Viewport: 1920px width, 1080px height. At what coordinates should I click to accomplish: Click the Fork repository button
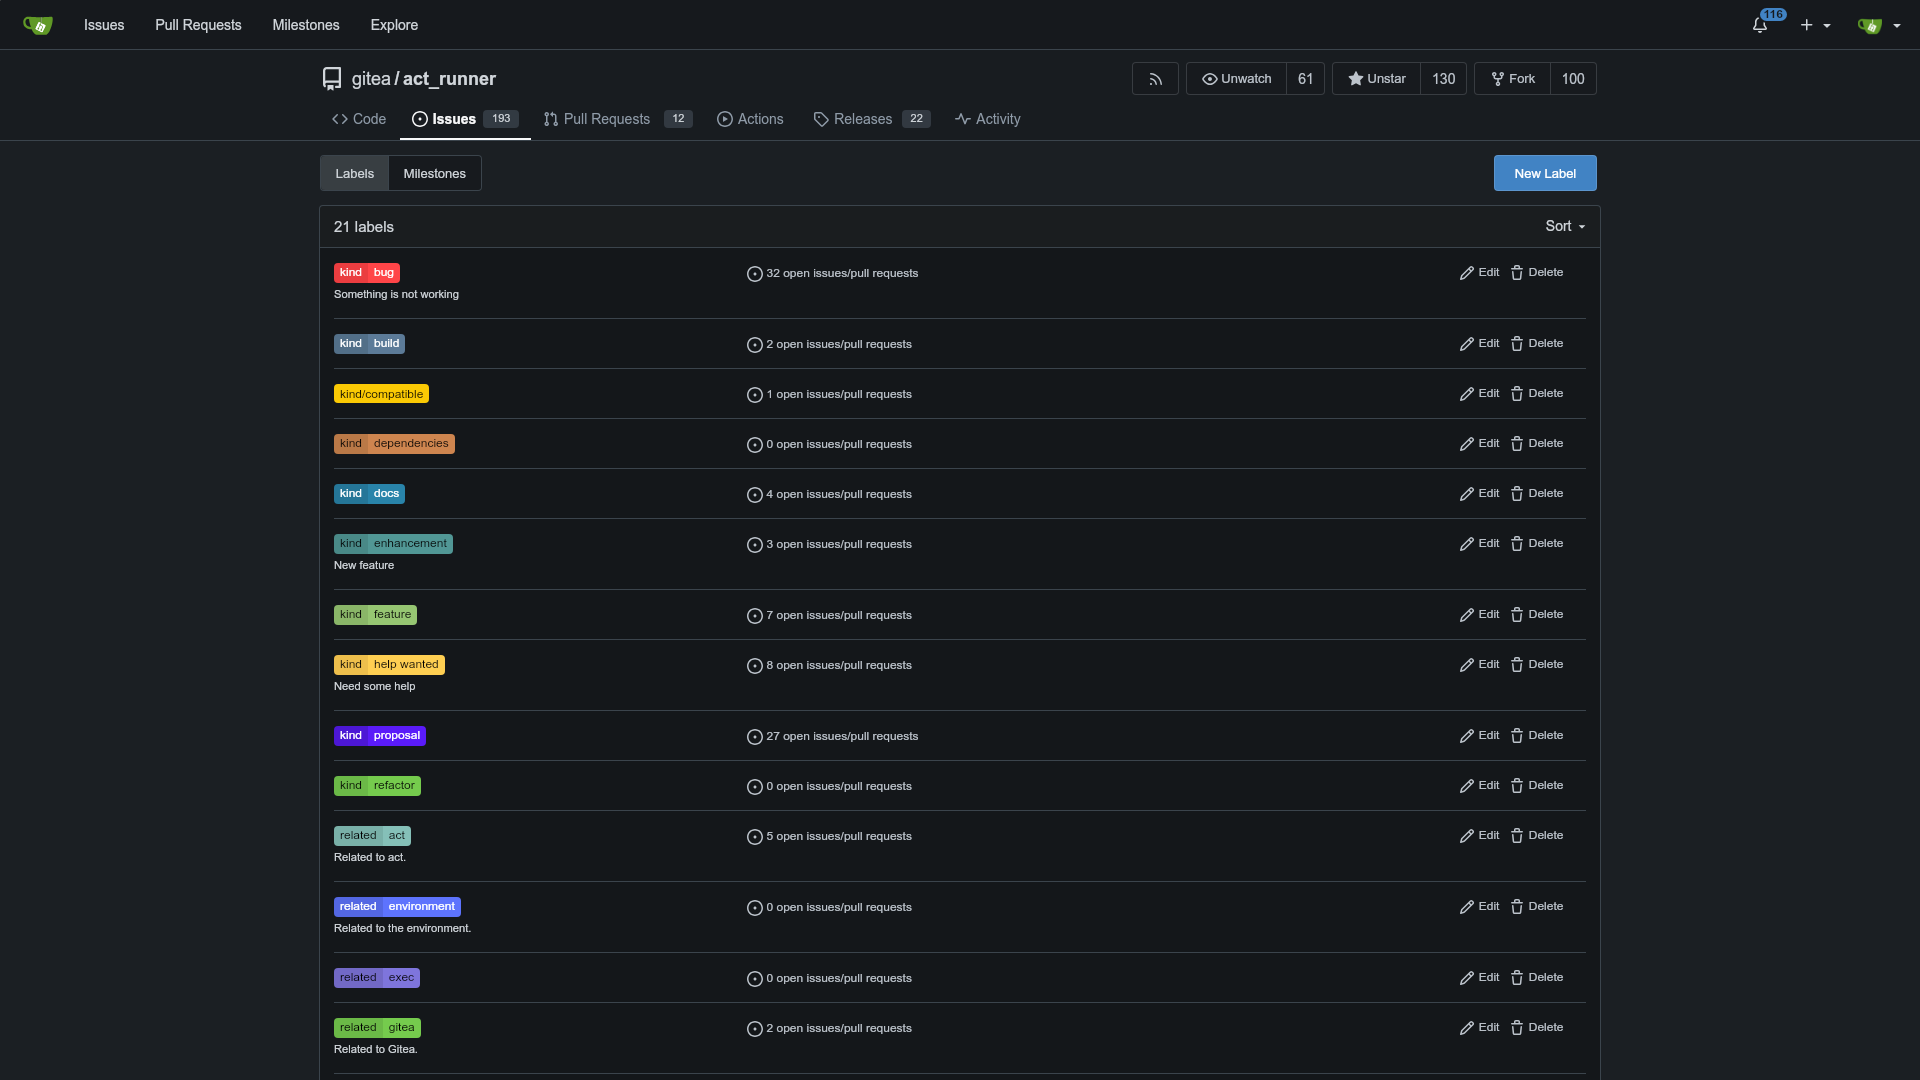[1512, 79]
